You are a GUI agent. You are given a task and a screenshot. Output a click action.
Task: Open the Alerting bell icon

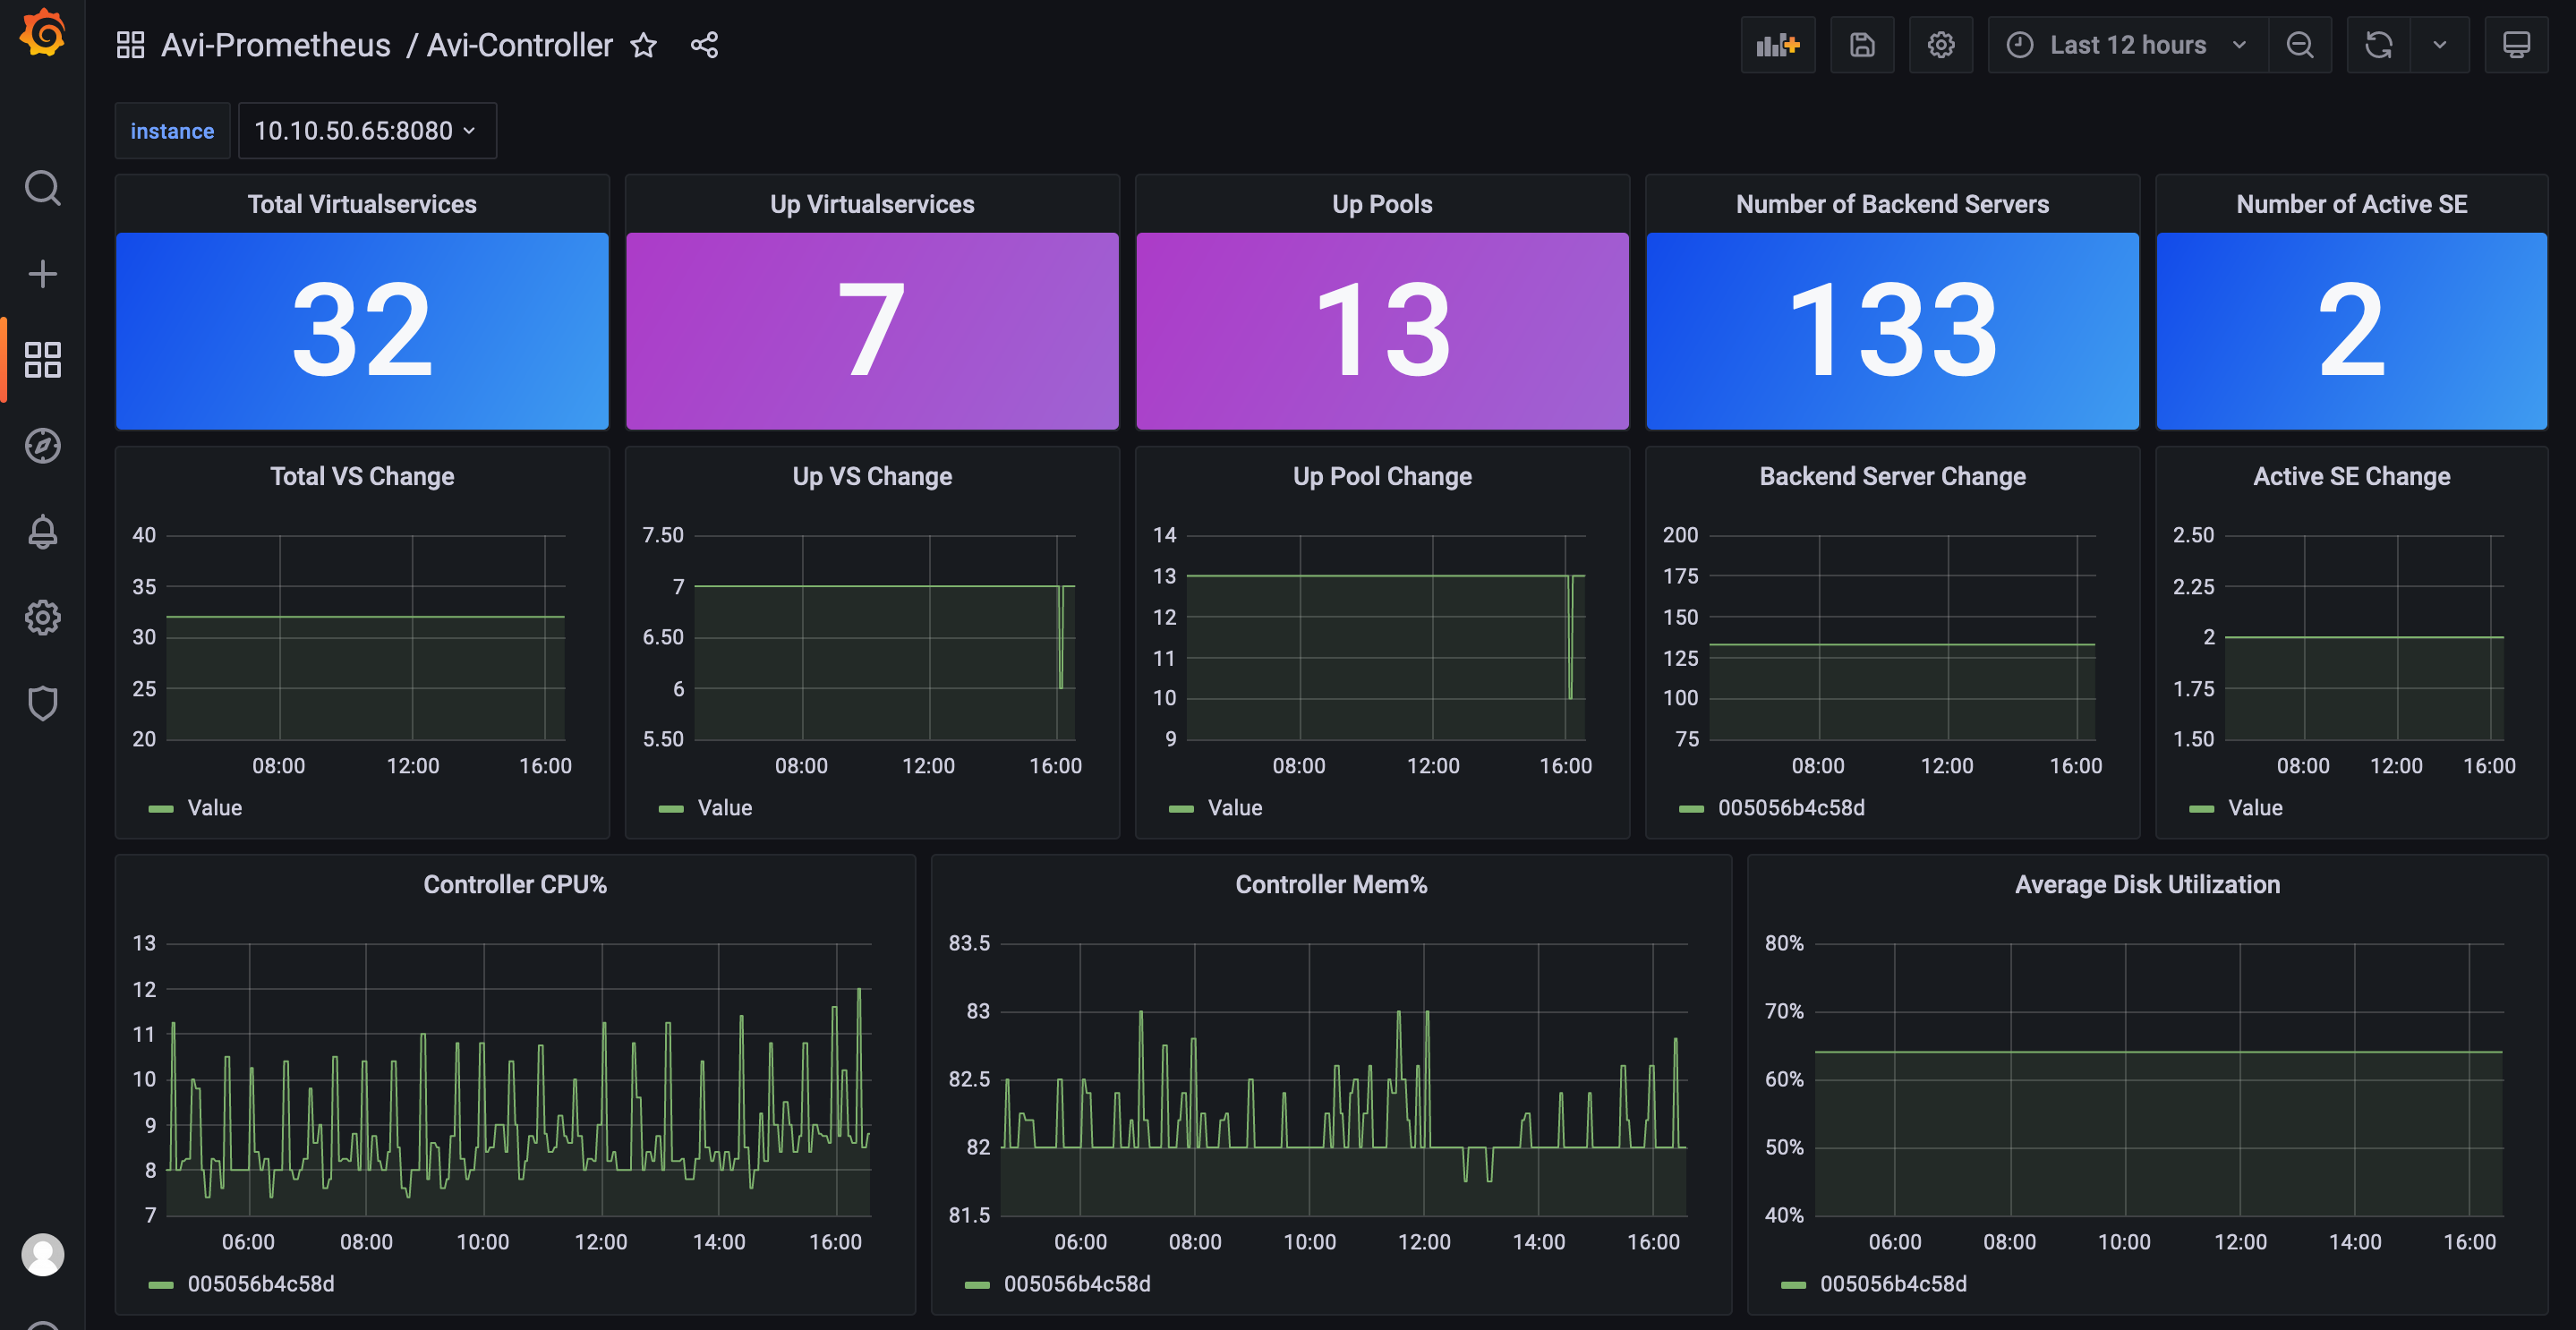pyautogui.click(x=43, y=531)
